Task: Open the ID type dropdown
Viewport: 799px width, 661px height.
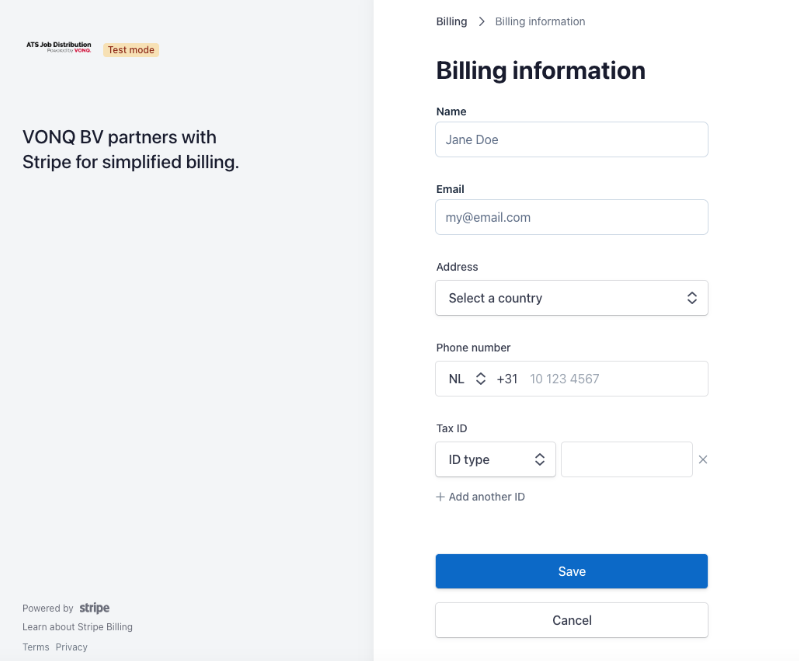Action: pyautogui.click(x=495, y=460)
